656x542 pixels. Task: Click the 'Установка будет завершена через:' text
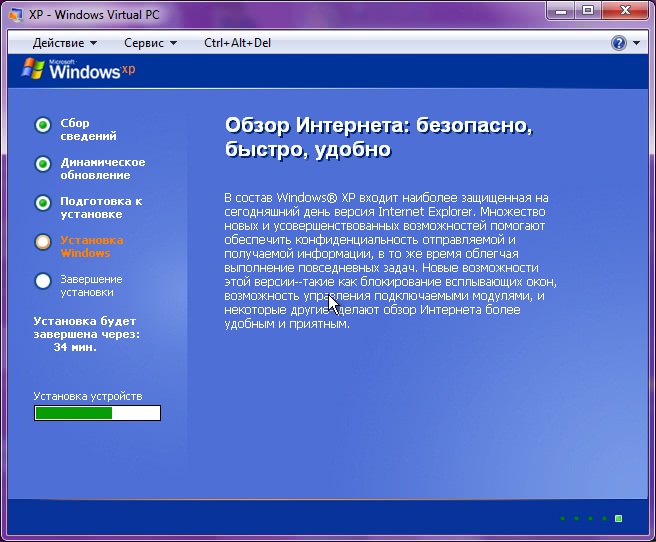(87, 327)
